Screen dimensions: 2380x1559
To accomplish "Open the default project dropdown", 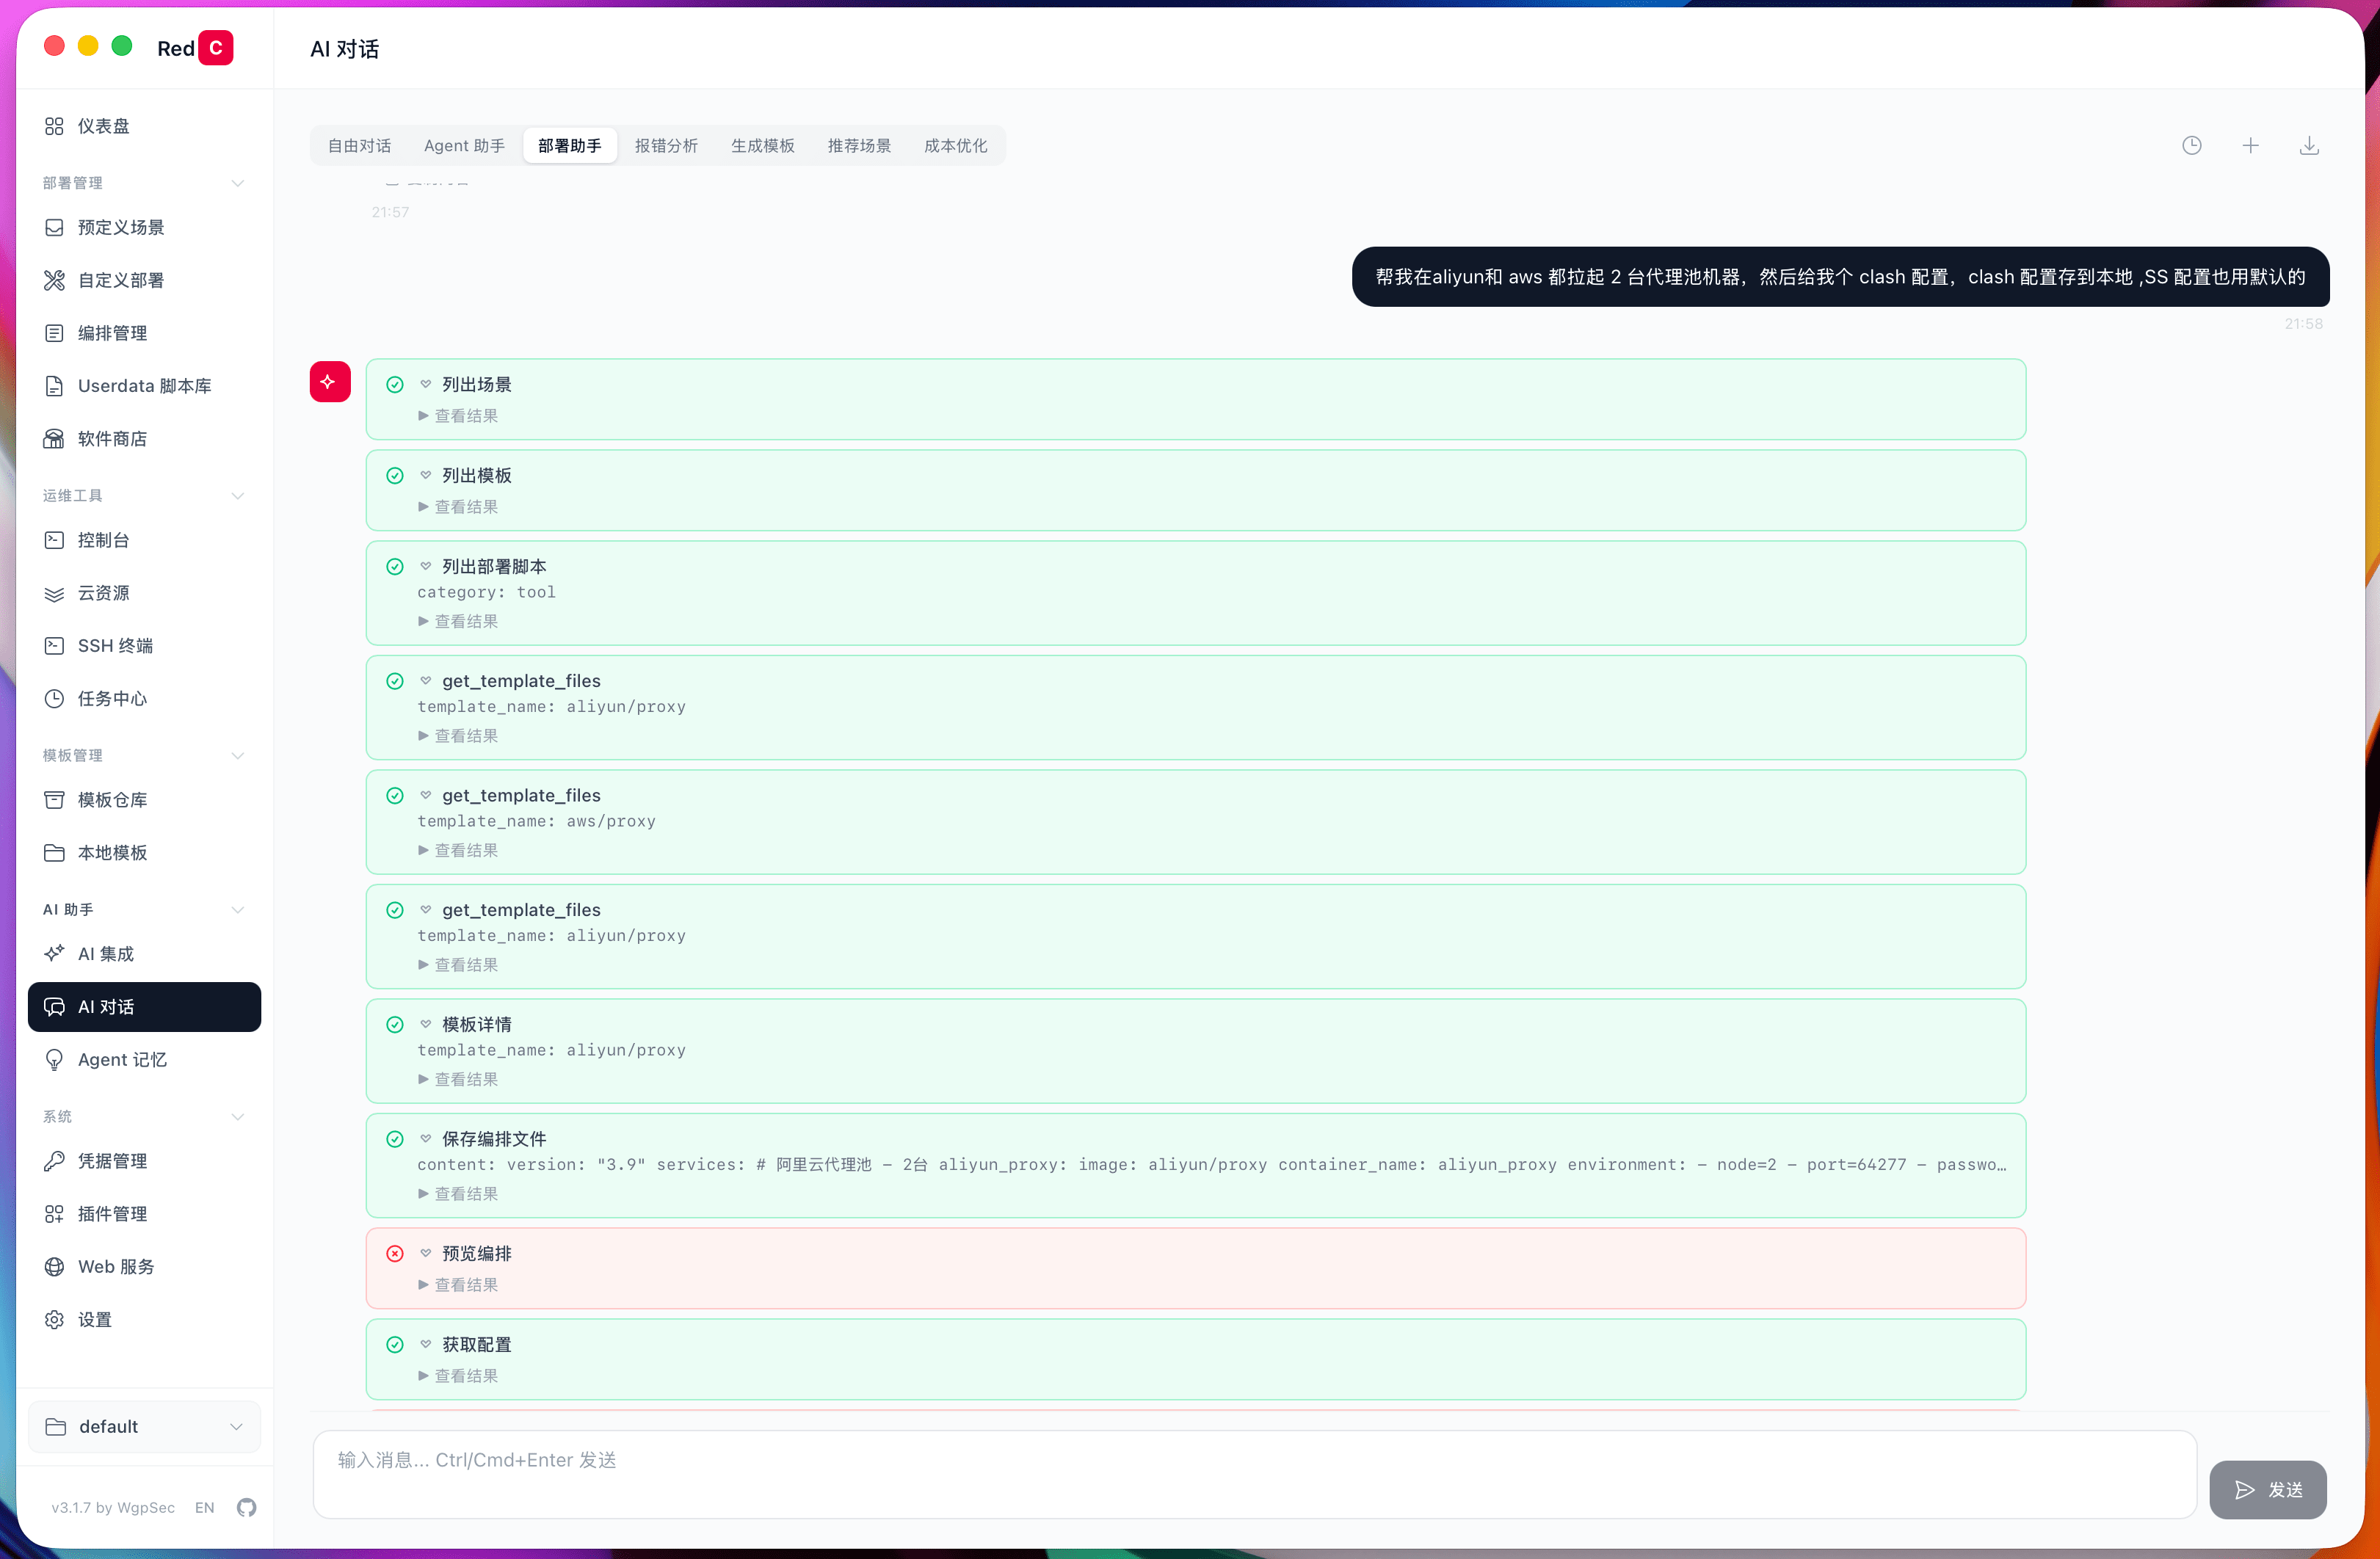I will 145,1427.
